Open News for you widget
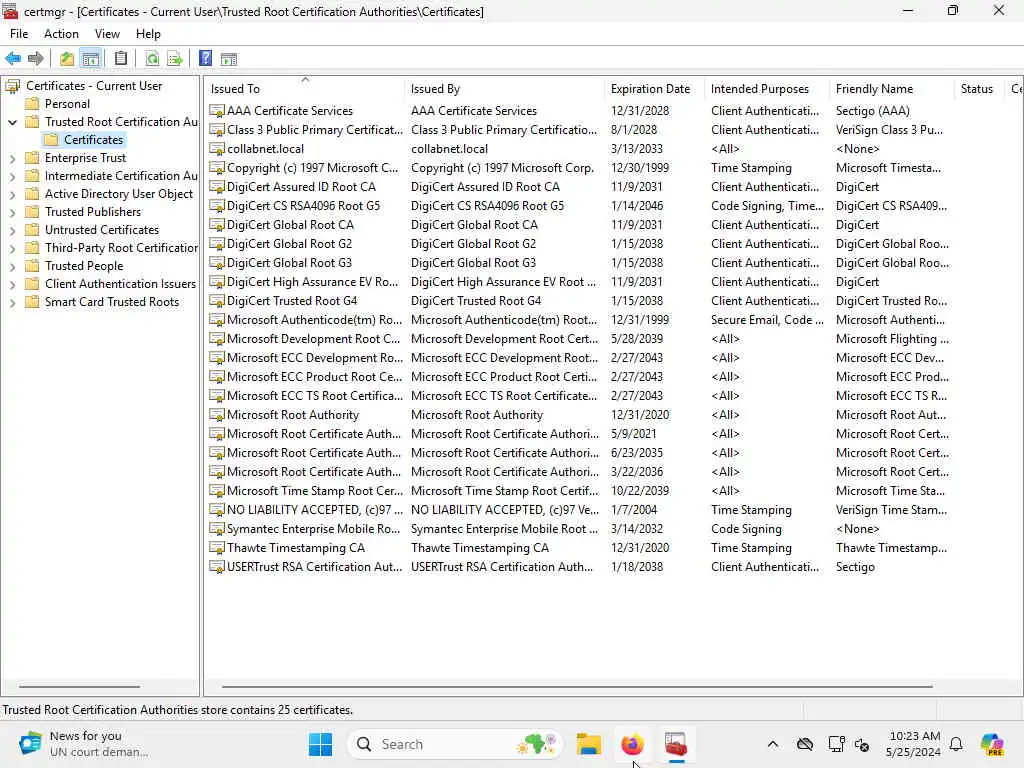This screenshot has height=768, width=1024. point(84,744)
